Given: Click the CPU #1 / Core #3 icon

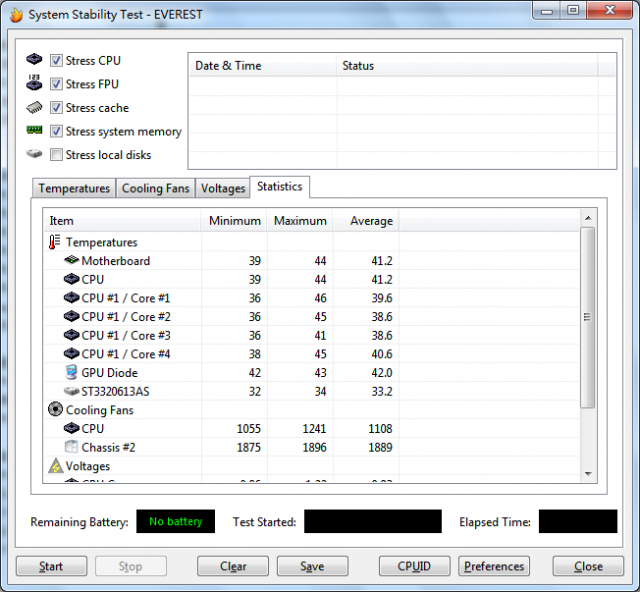Looking at the screenshot, I should pos(71,335).
